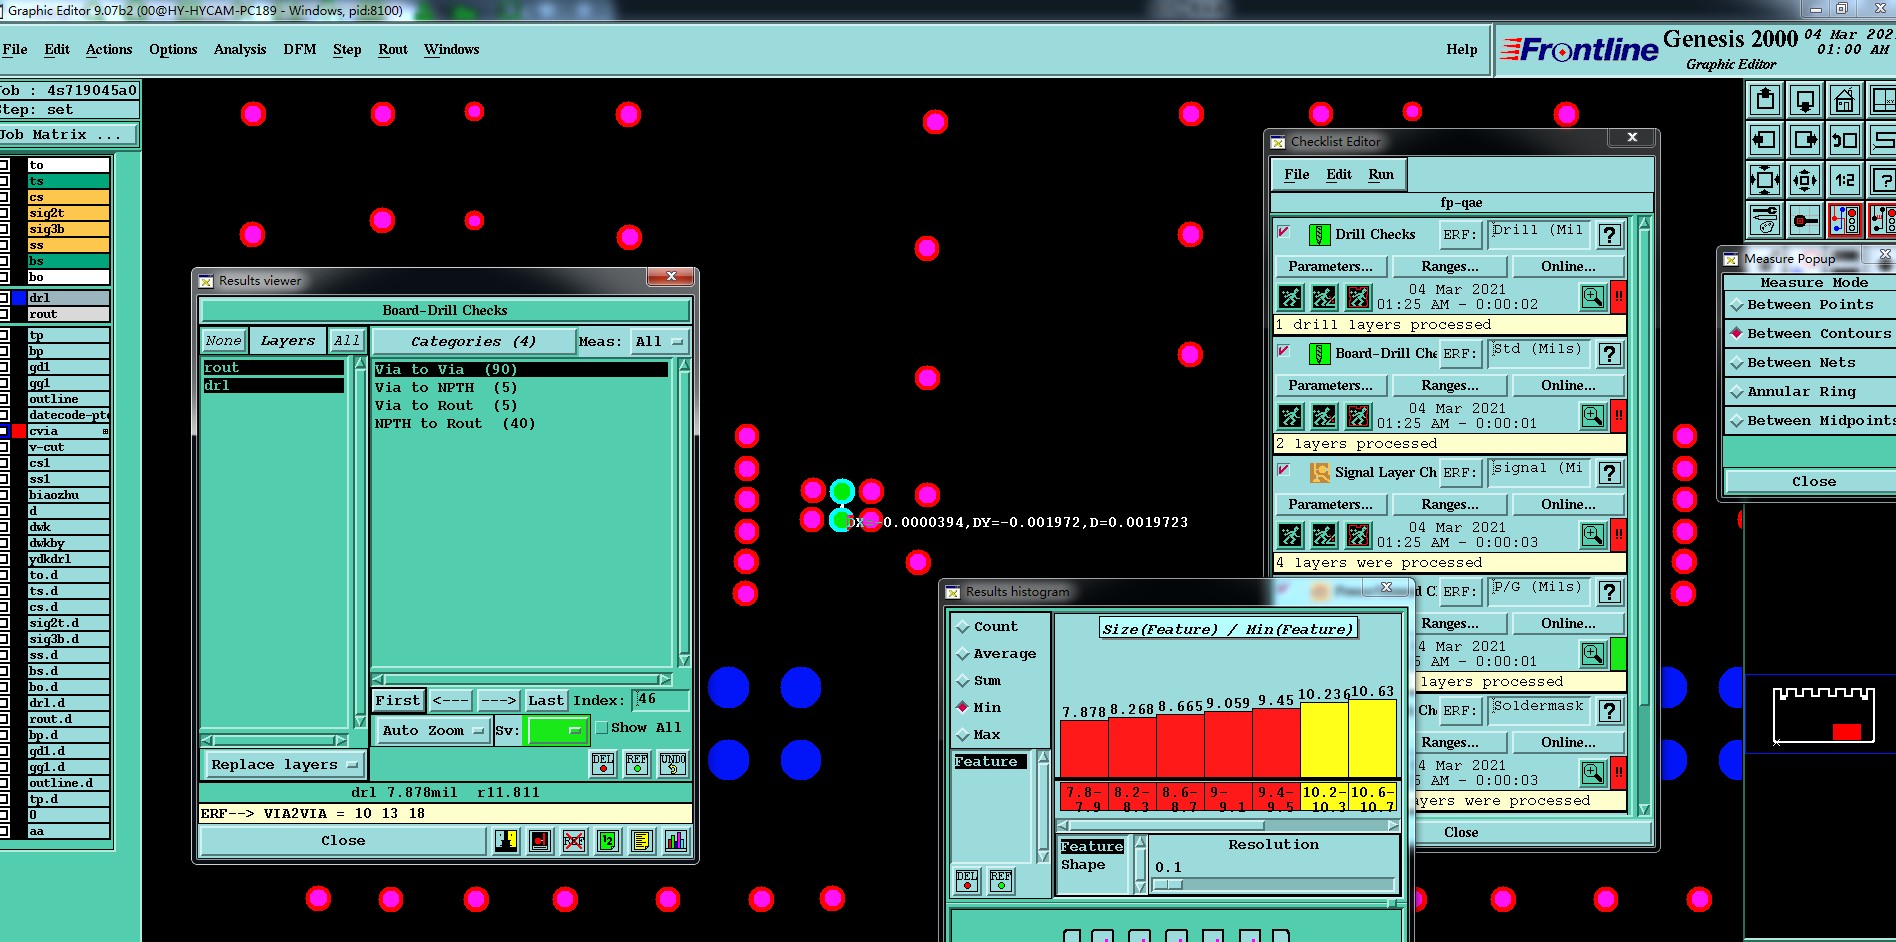Enable the Show All checkbox in Results viewer
This screenshot has width=1896, height=942.
pyautogui.click(x=602, y=728)
